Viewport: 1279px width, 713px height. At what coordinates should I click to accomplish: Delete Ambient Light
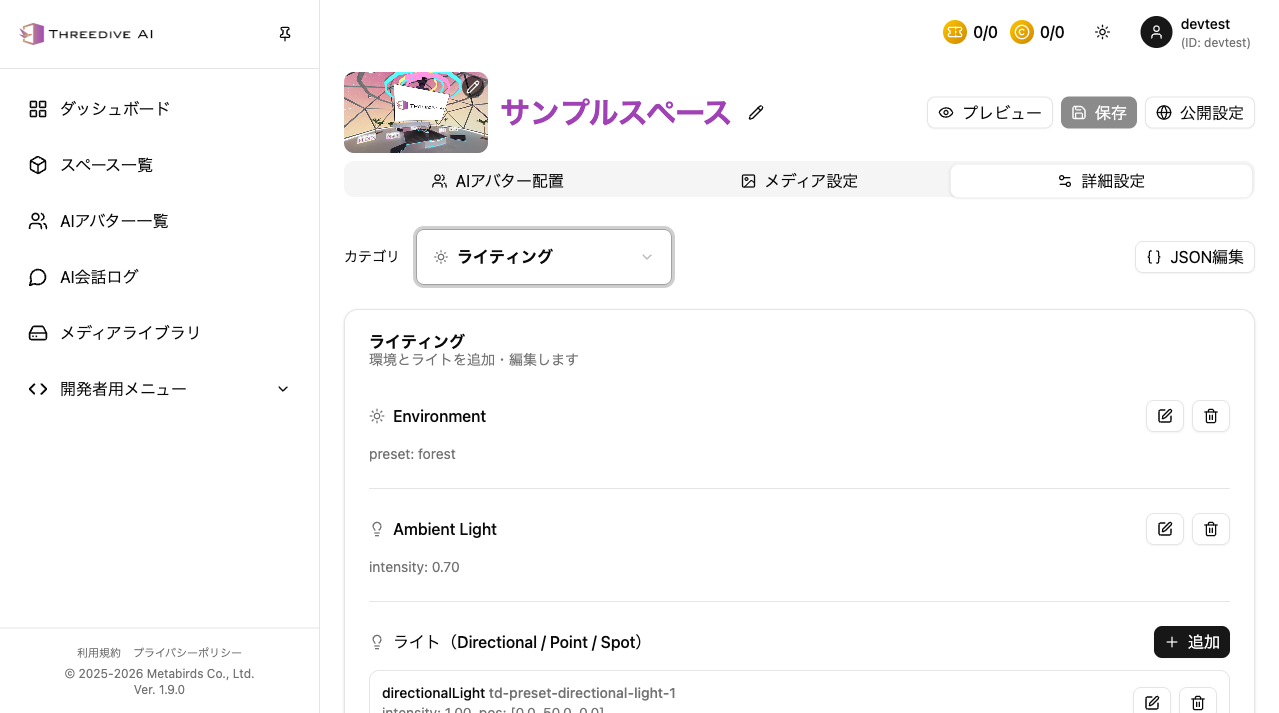point(1211,529)
